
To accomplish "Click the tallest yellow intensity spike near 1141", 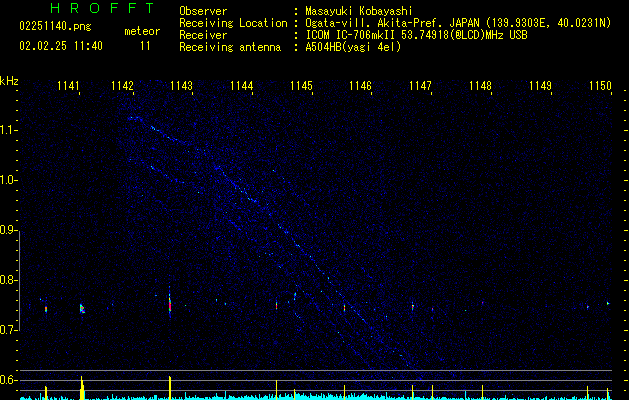I will 82,388.
